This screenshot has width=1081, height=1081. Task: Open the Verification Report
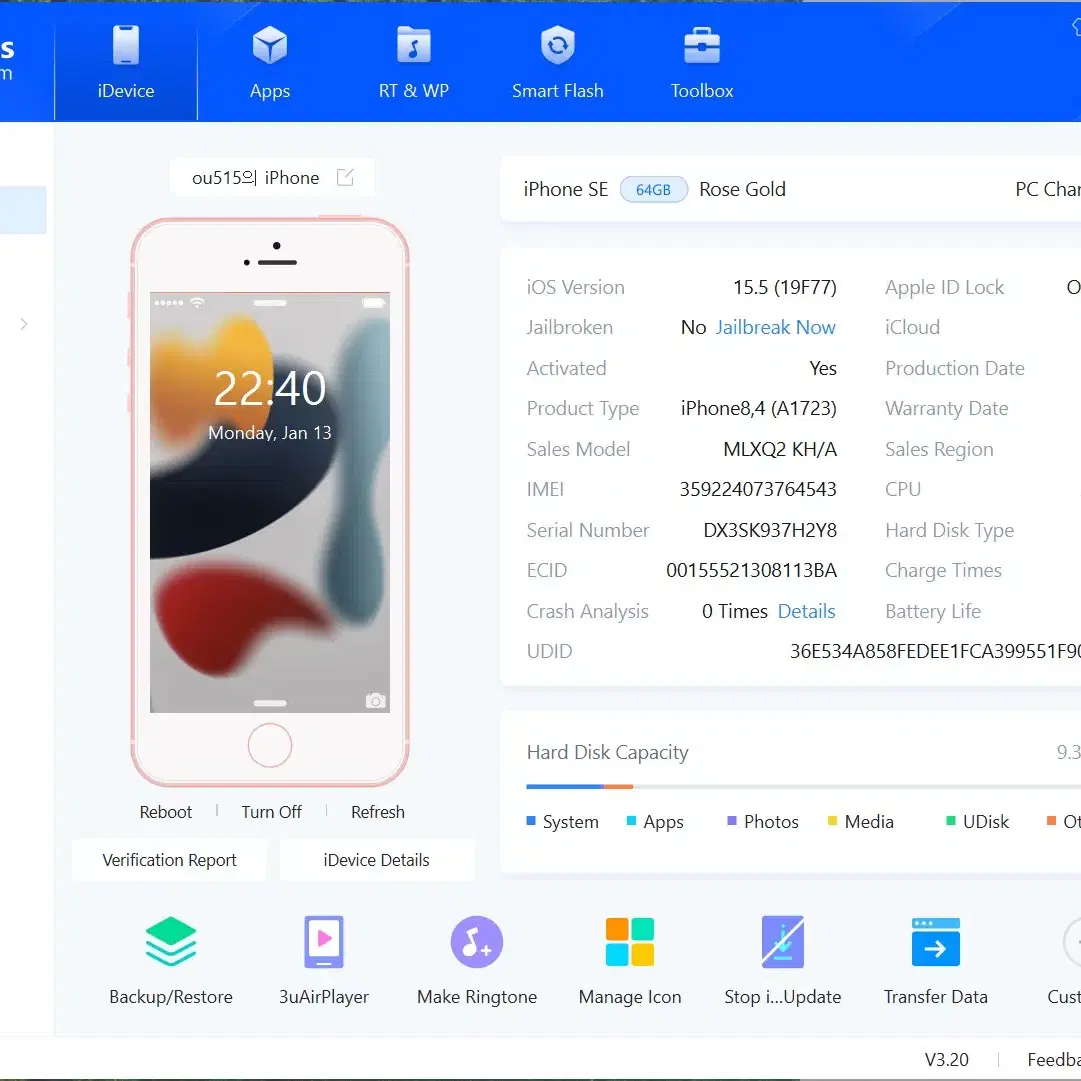(170, 860)
